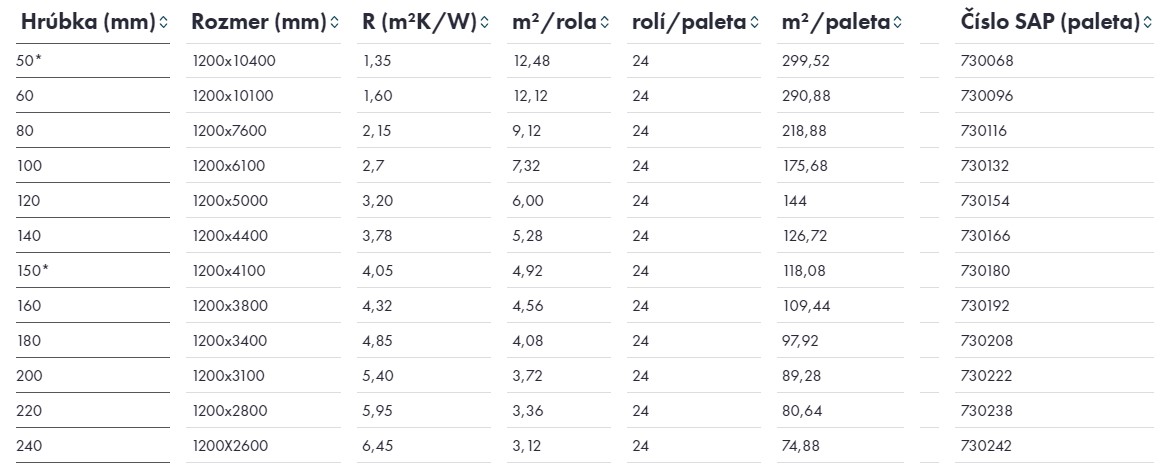
Task: Click the m²/paleta header label
Action: [x=836, y=22]
